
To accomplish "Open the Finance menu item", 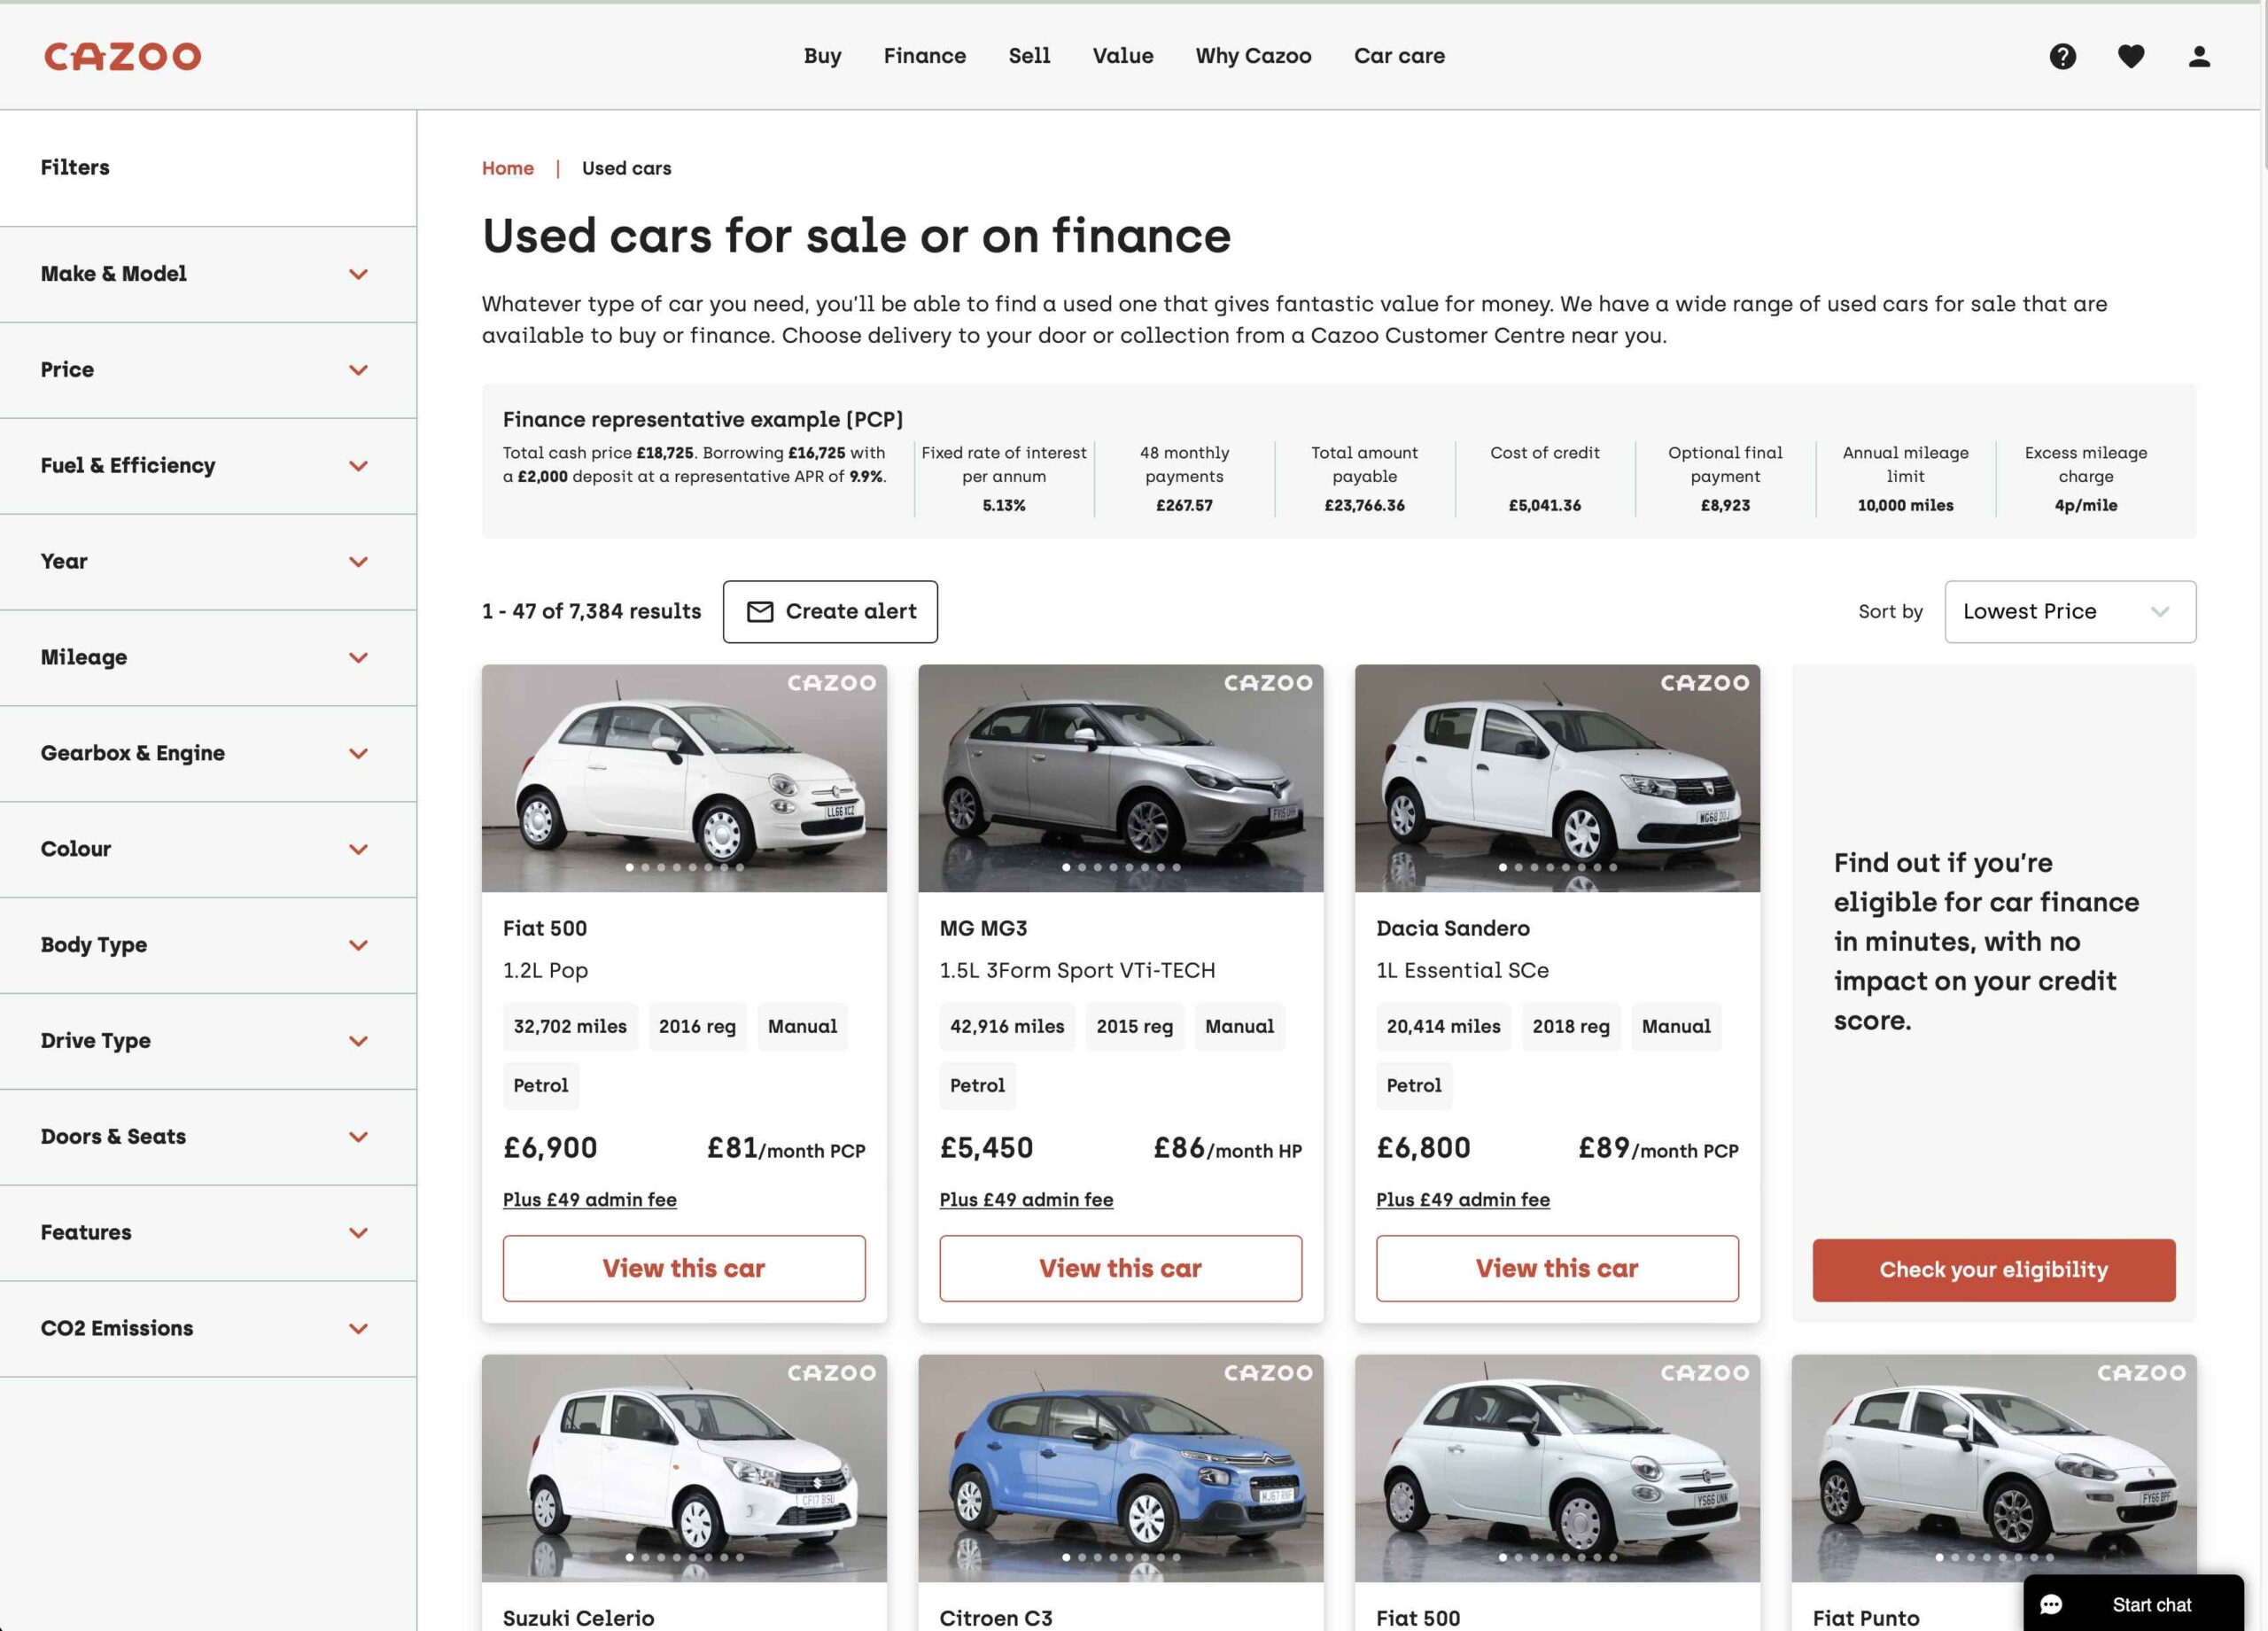I will (923, 56).
